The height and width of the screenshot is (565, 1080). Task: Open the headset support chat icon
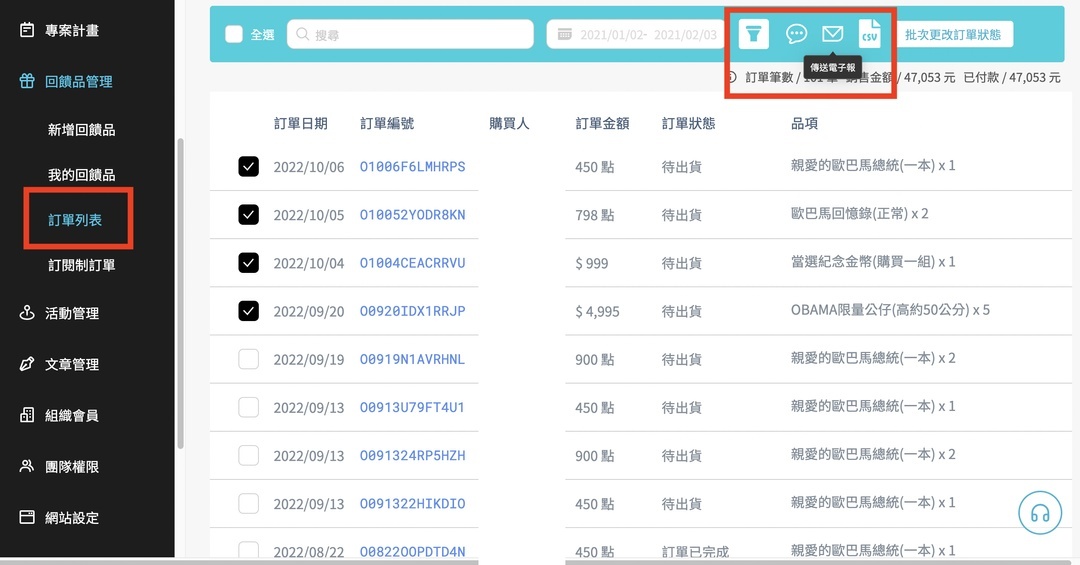[x=1040, y=513]
